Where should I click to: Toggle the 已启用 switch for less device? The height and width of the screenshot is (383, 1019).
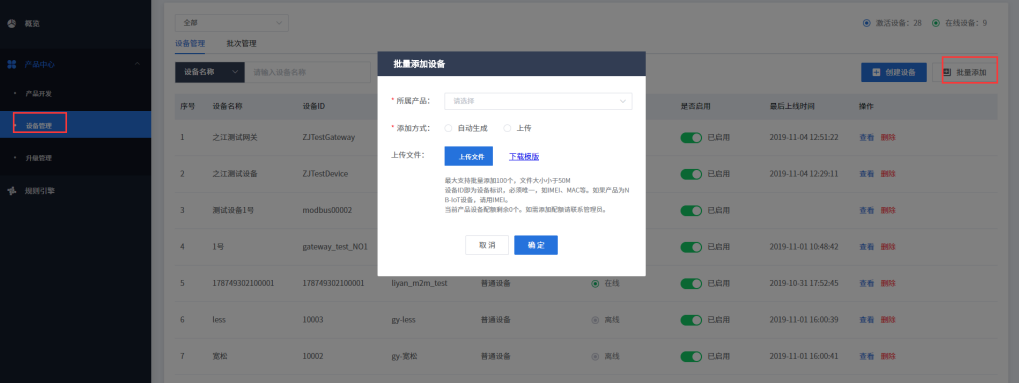coord(691,320)
